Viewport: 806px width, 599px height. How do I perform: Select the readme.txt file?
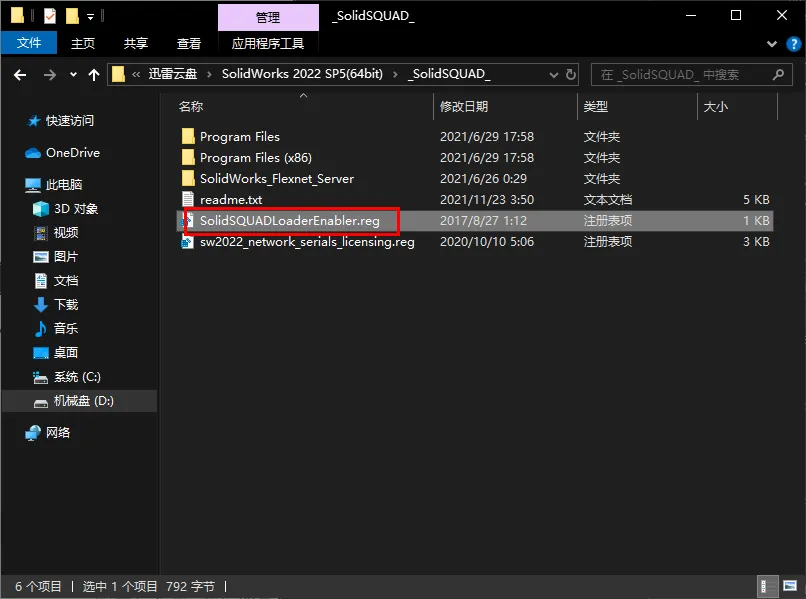coord(231,200)
